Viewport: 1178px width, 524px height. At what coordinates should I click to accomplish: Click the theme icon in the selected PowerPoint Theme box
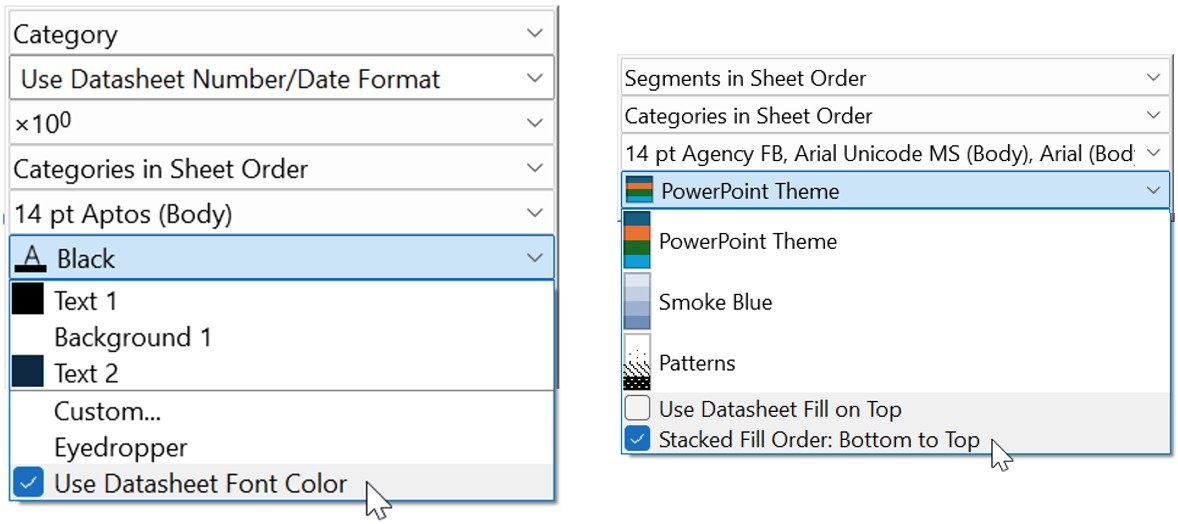[x=639, y=190]
